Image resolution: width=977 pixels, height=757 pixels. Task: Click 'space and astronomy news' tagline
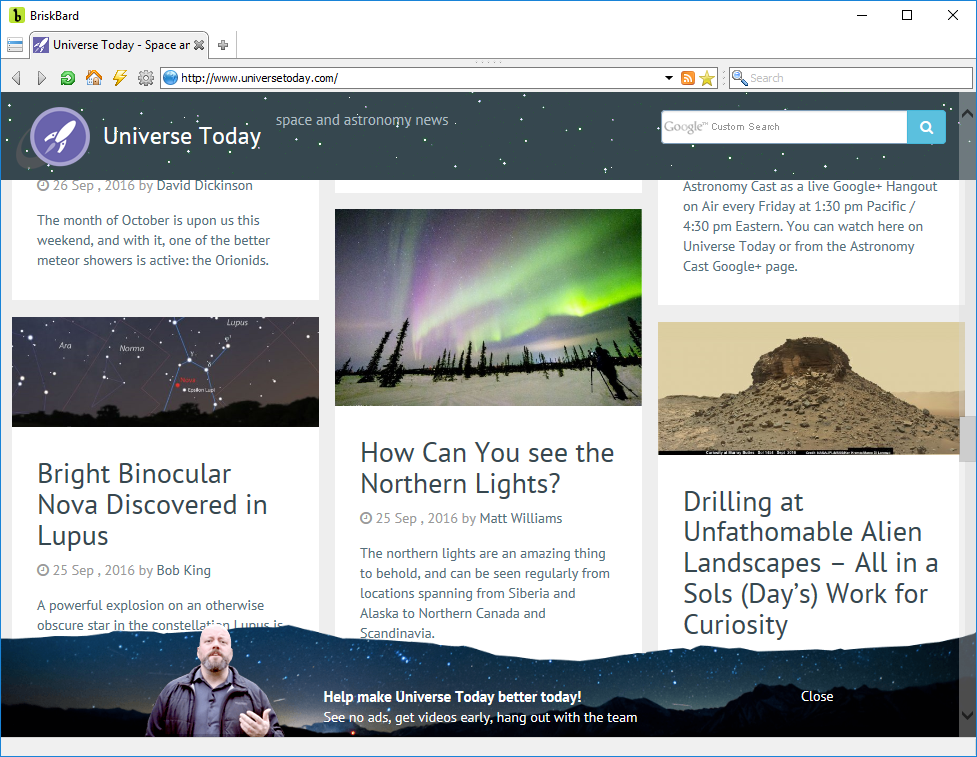[x=362, y=120]
